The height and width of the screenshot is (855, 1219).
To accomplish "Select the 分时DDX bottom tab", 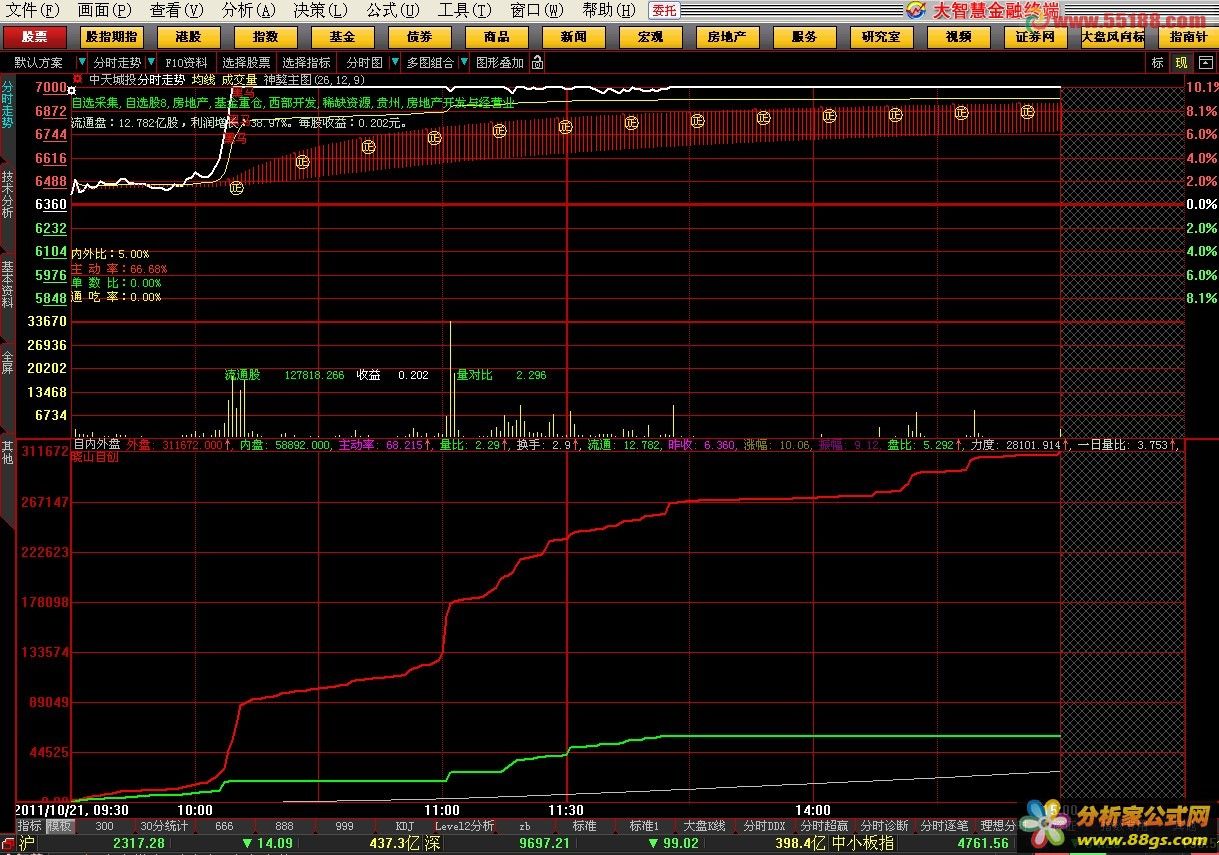I will pyautogui.click(x=765, y=826).
